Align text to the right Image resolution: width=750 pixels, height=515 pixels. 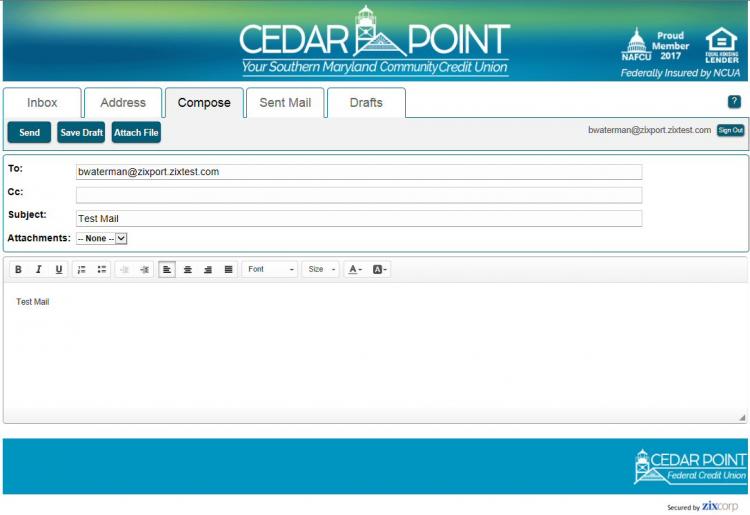pos(208,270)
